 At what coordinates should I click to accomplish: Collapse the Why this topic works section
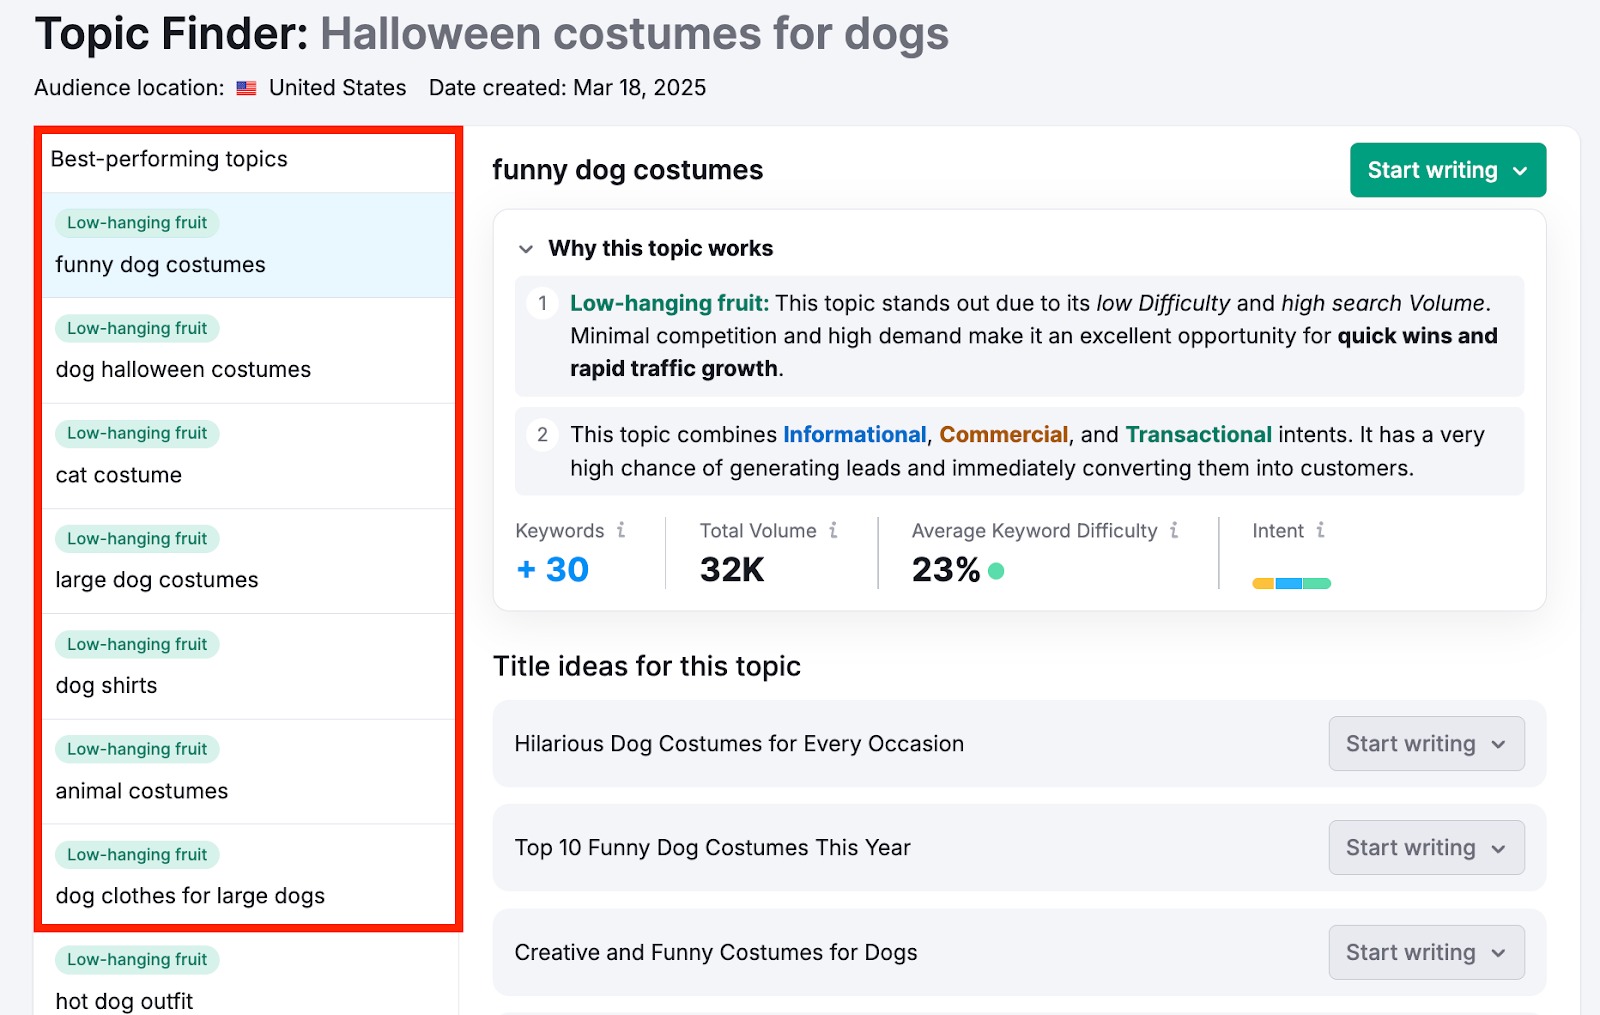click(526, 248)
